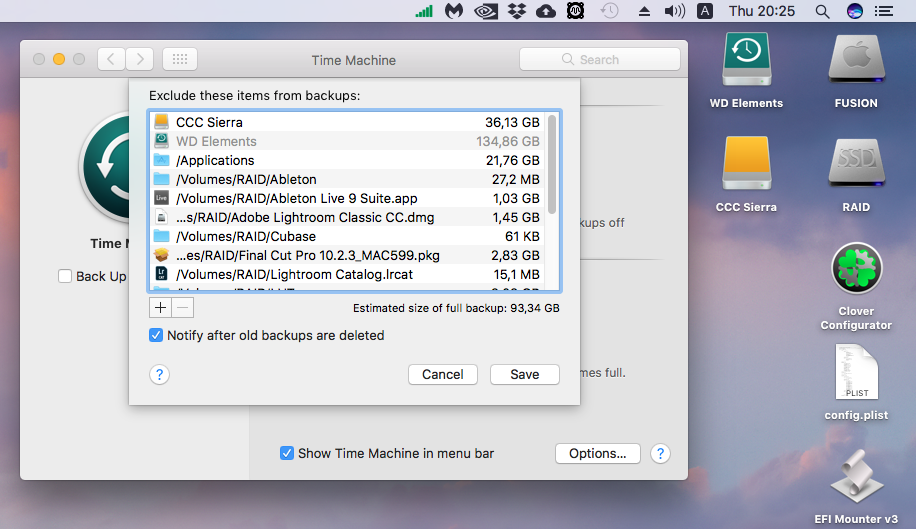This screenshot has width=916, height=529.
Task: Open help button next to Options
Action: point(660,453)
